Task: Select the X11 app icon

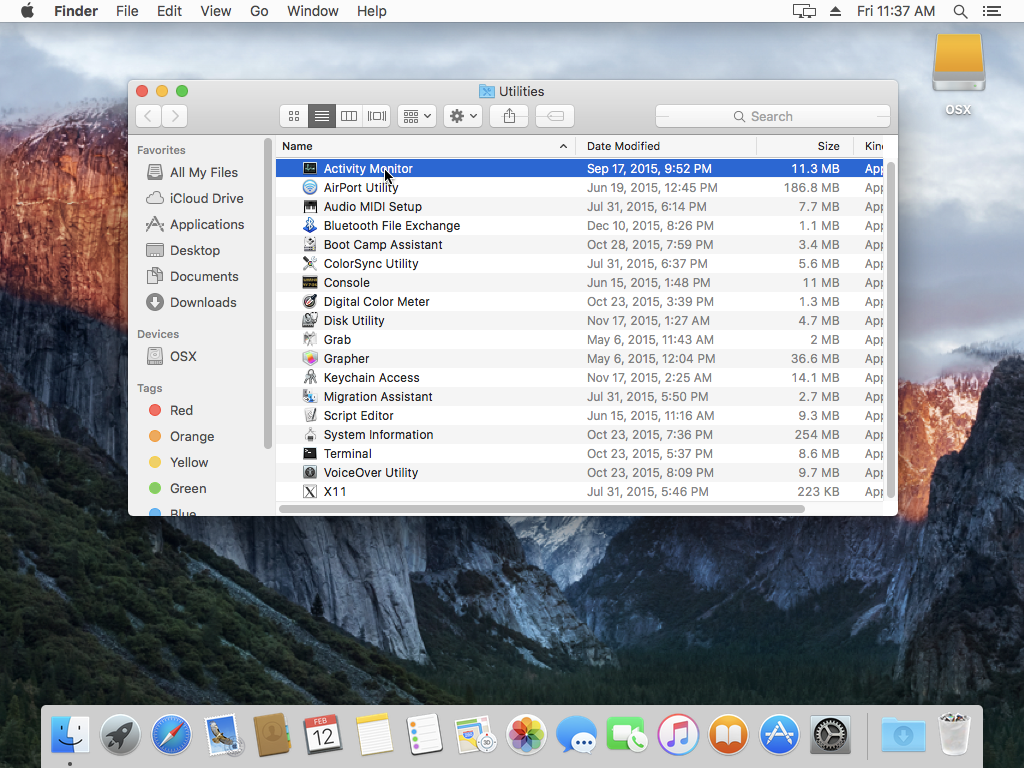Action: (x=310, y=491)
